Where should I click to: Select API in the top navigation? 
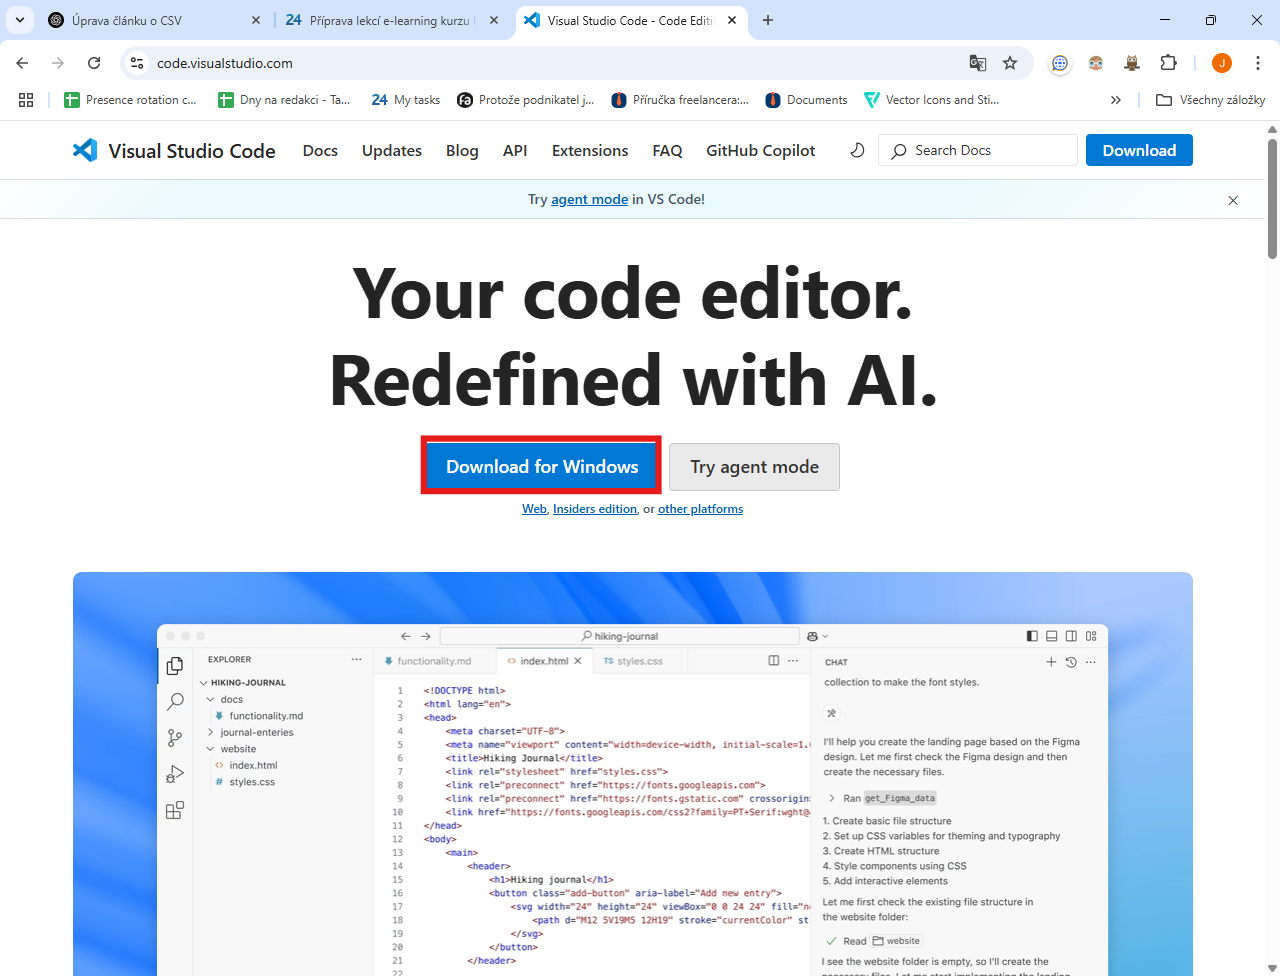click(x=515, y=151)
